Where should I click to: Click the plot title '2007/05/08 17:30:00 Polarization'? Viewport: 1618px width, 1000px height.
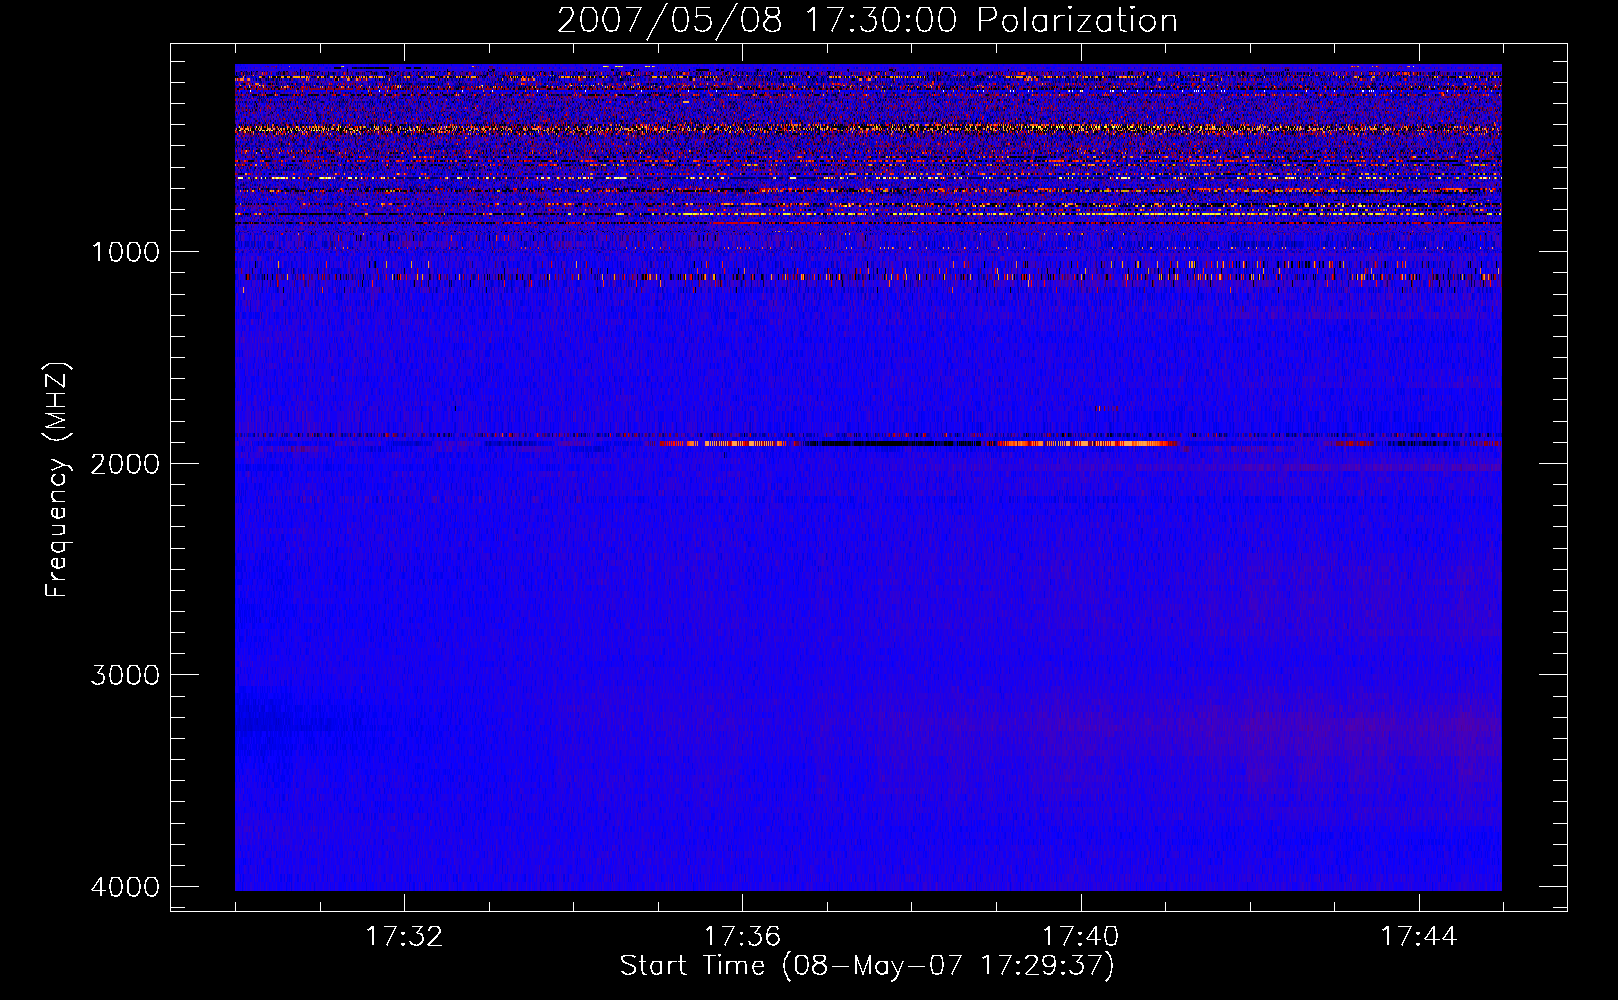pos(867,21)
